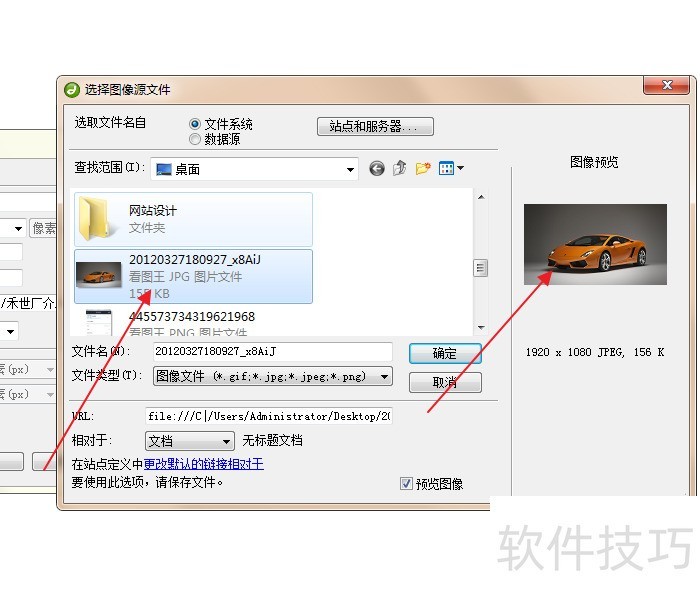The image size is (700, 600).
Task: Go back using the round back arrow icon
Action: (x=377, y=169)
